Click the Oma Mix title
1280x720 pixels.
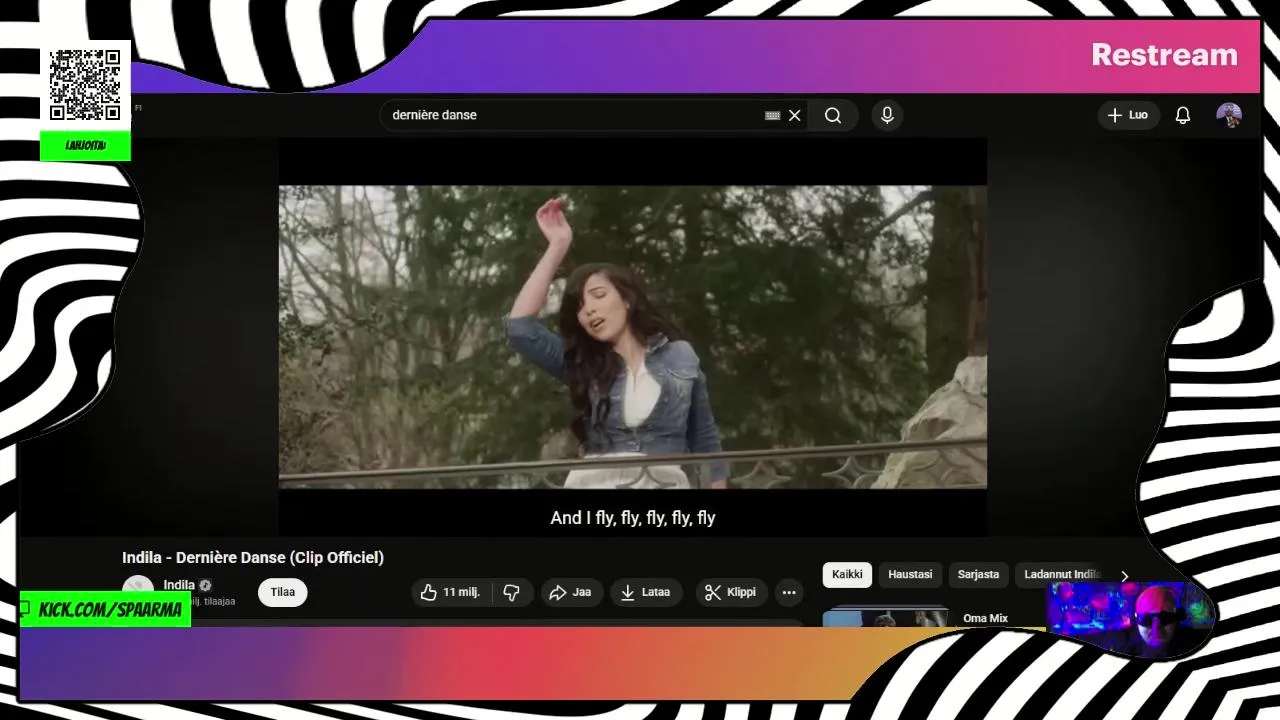pos(985,618)
